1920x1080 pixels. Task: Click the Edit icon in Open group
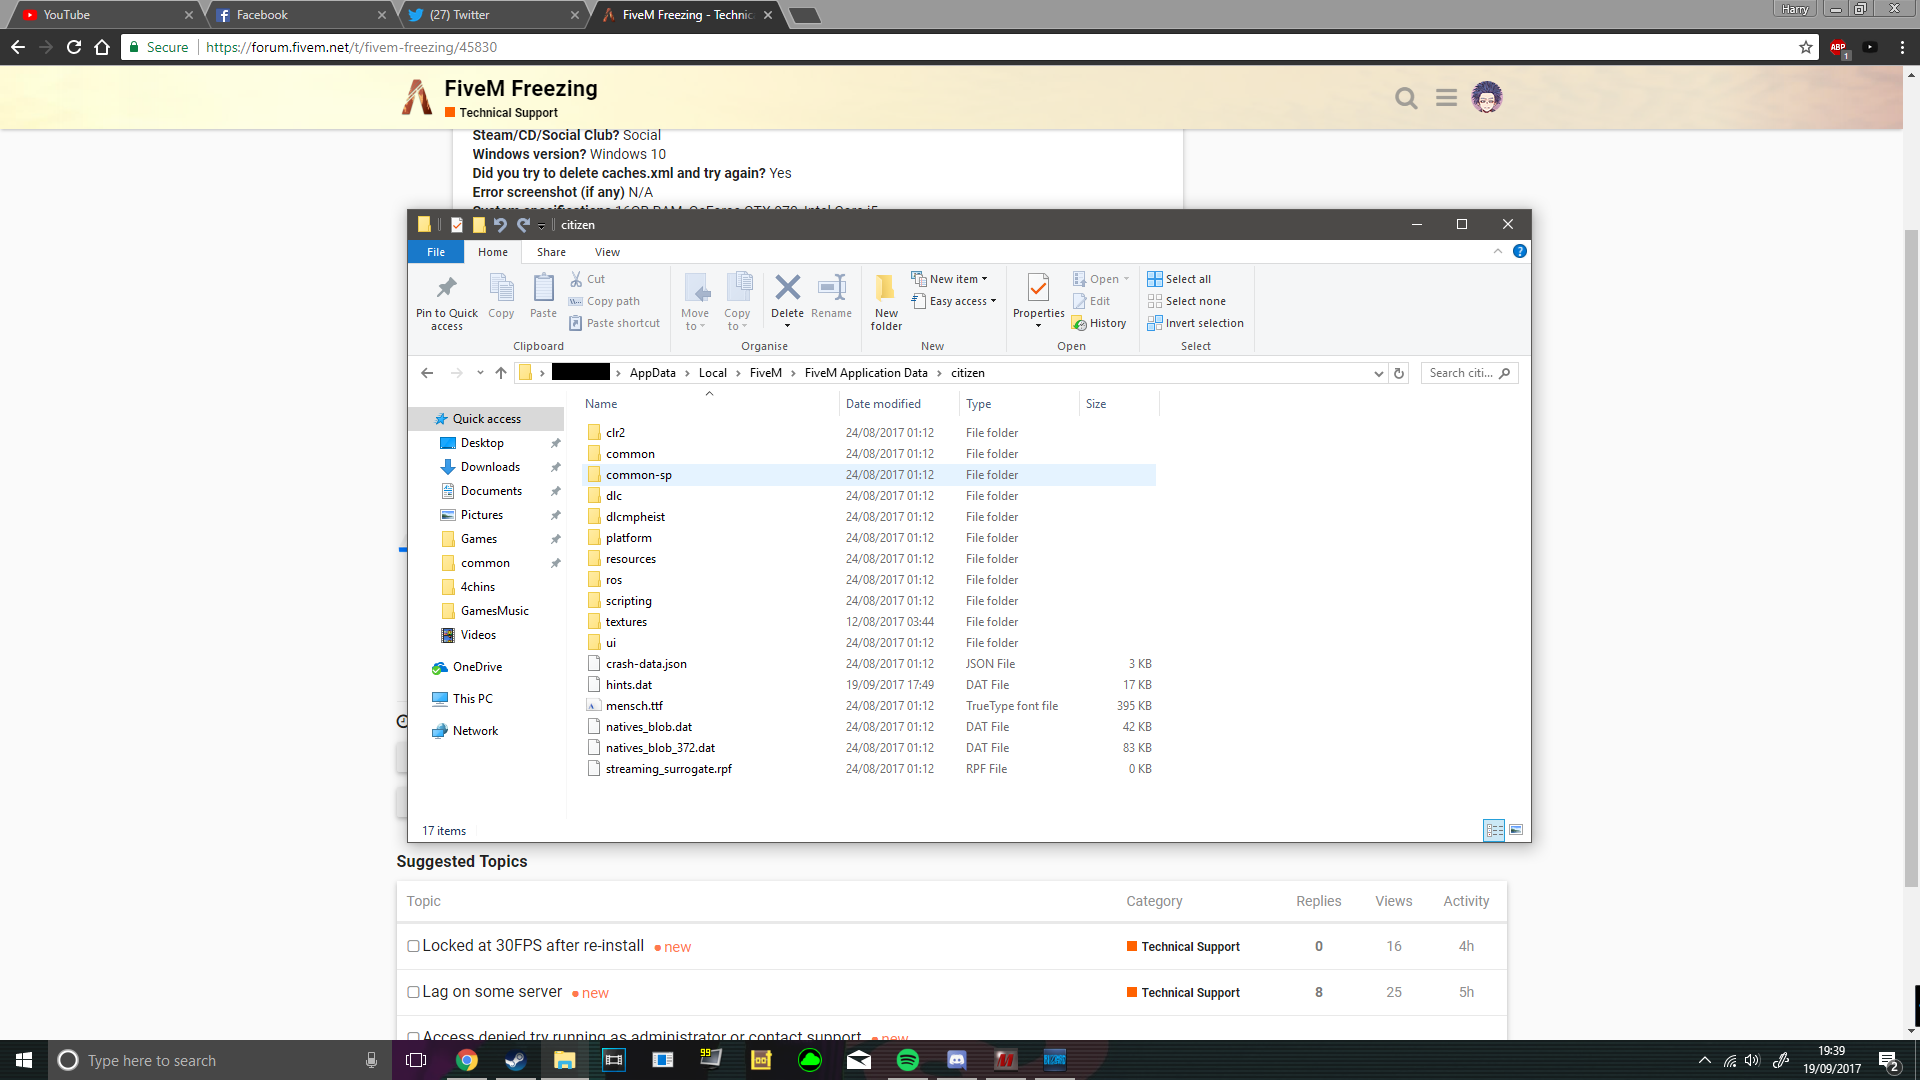[x=1079, y=301]
